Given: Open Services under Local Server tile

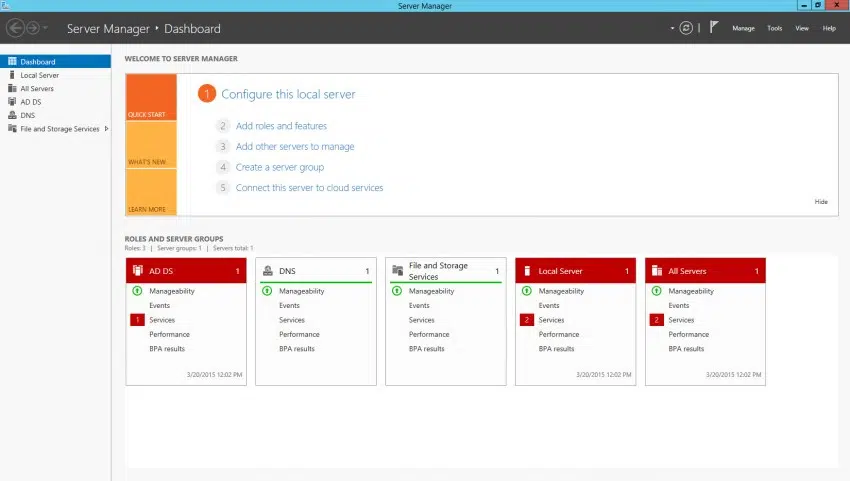Looking at the screenshot, I should point(551,320).
